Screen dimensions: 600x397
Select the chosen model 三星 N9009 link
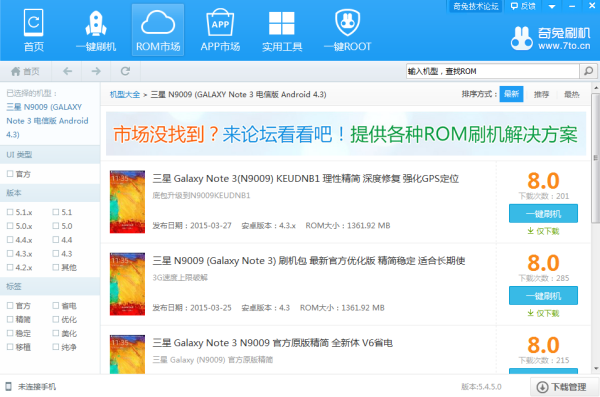(47, 121)
